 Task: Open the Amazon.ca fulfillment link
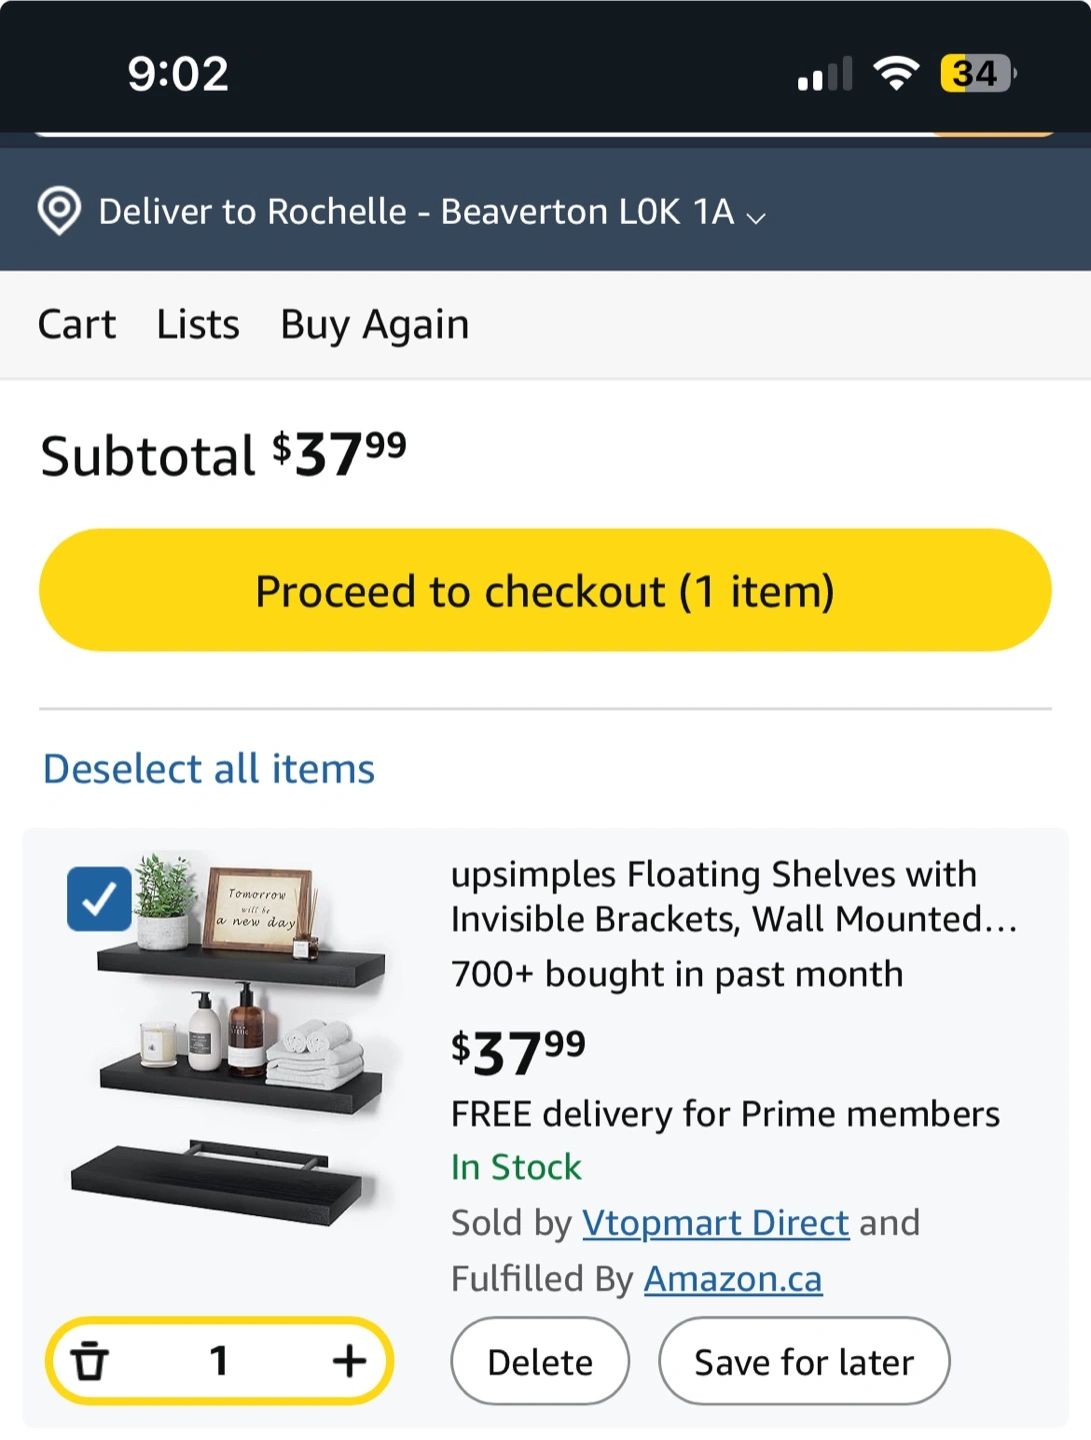pyautogui.click(x=733, y=1278)
